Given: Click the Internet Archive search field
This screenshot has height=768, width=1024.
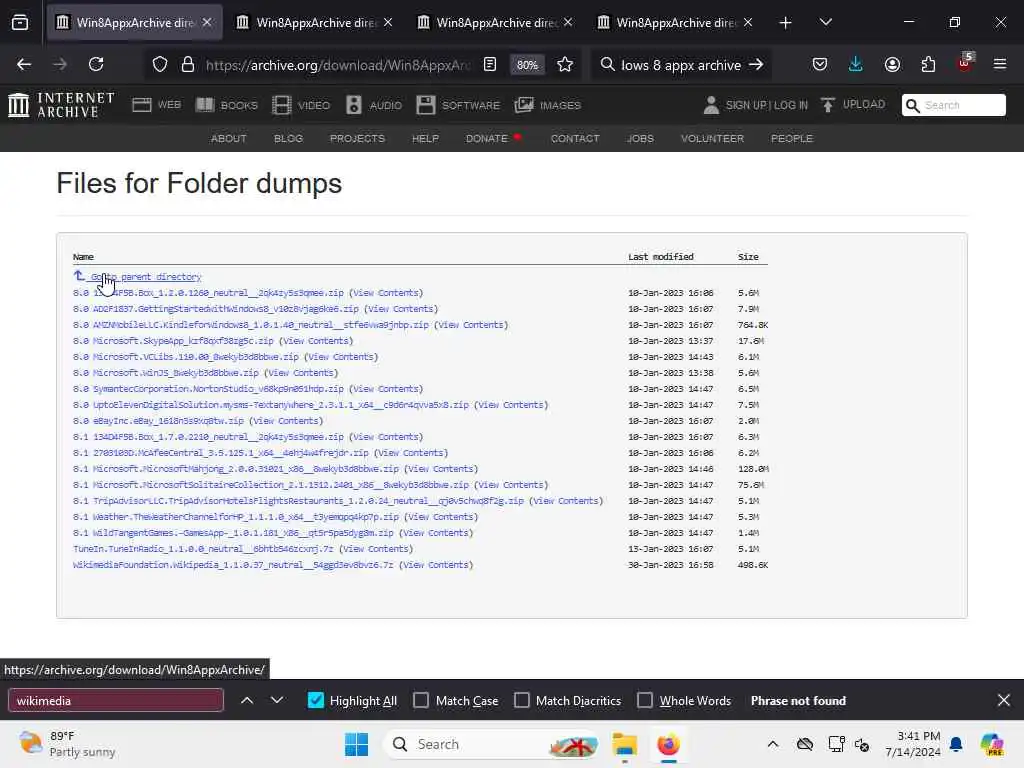Looking at the screenshot, I should tap(953, 105).
